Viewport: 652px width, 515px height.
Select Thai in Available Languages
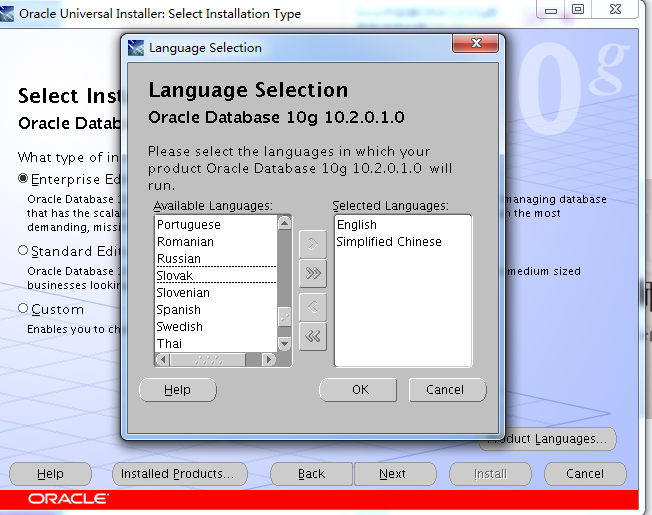coord(216,344)
